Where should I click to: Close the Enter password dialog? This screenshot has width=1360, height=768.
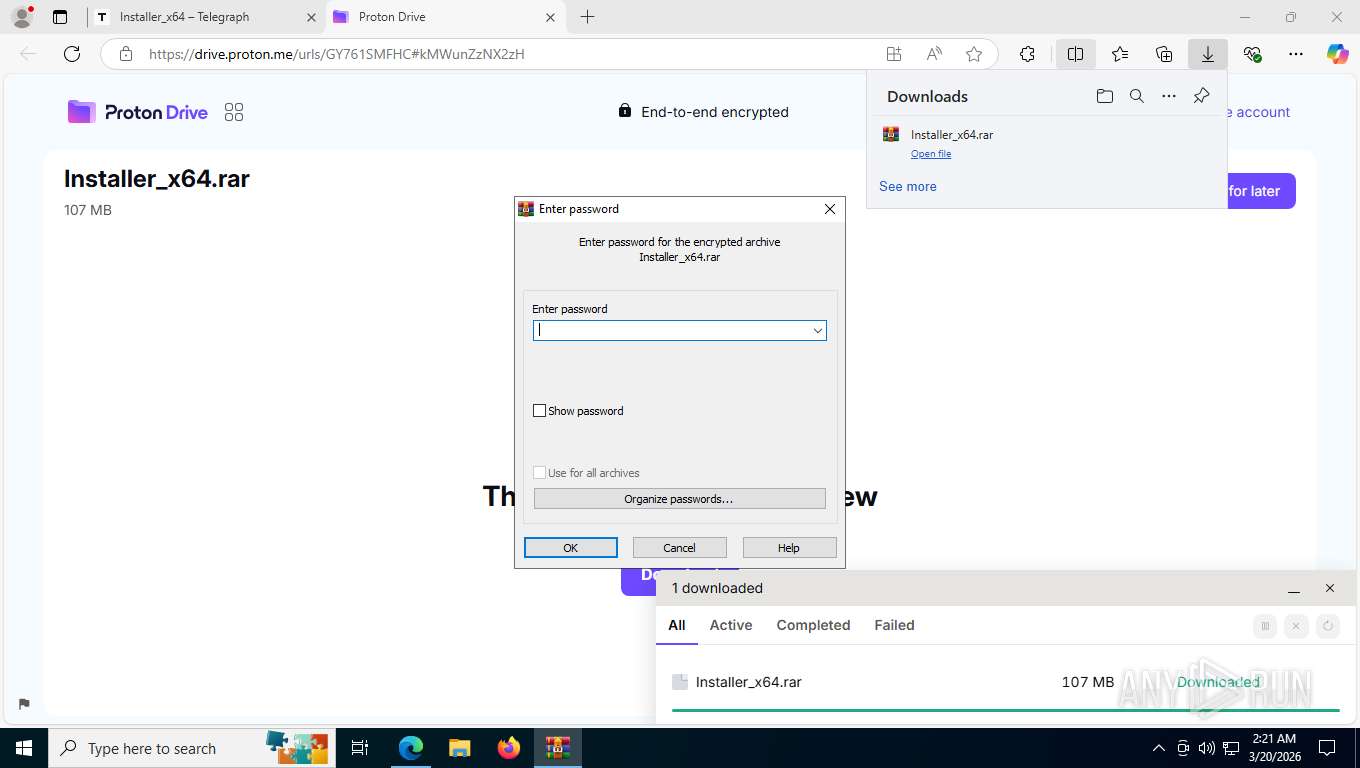pos(829,209)
